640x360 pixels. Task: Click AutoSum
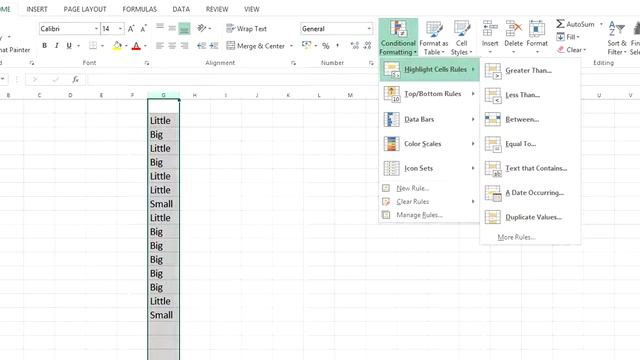[576, 24]
